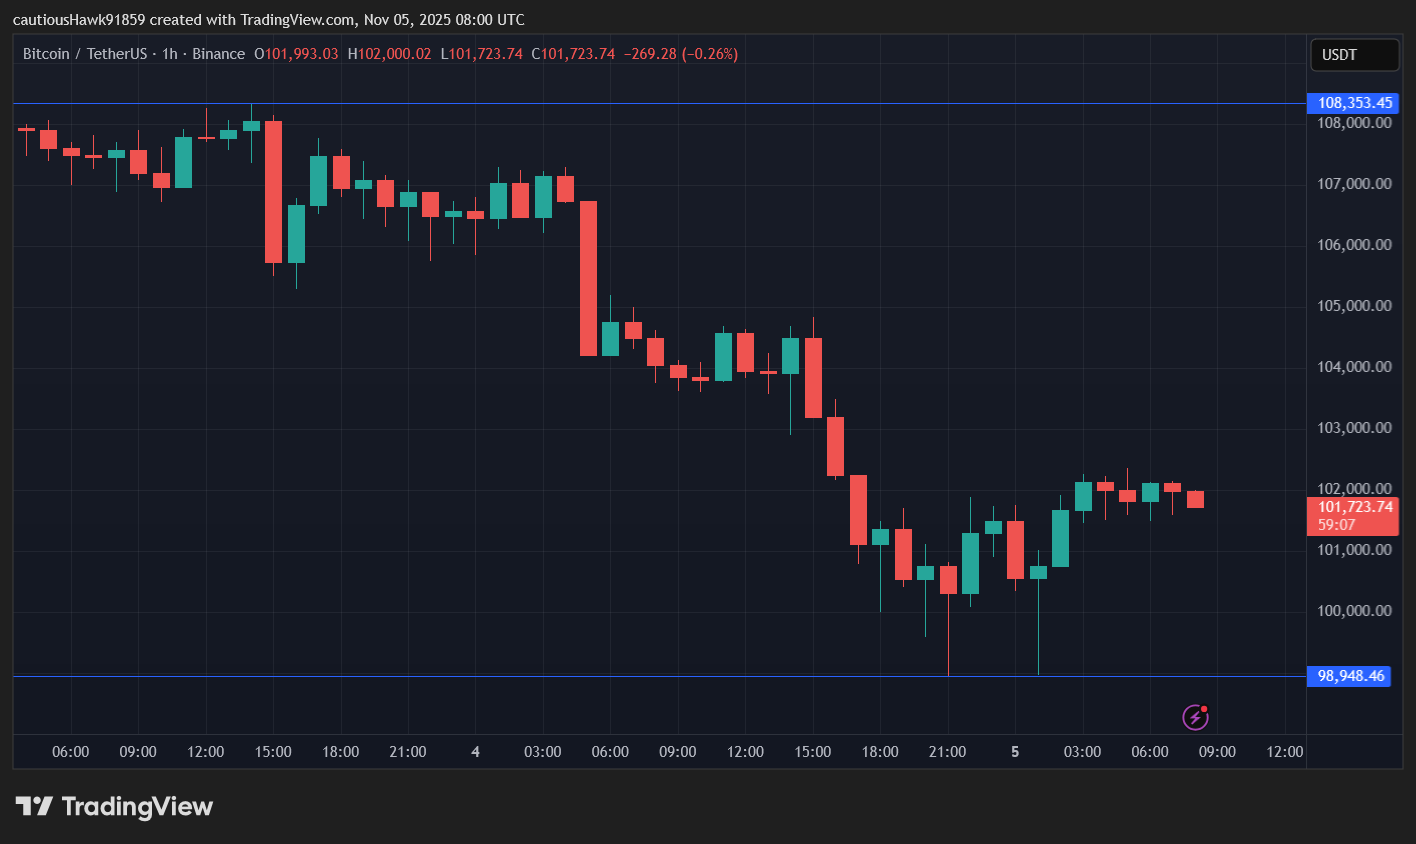Click the change percentage −0.26%
This screenshot has width=1416, height=844.
709,54
